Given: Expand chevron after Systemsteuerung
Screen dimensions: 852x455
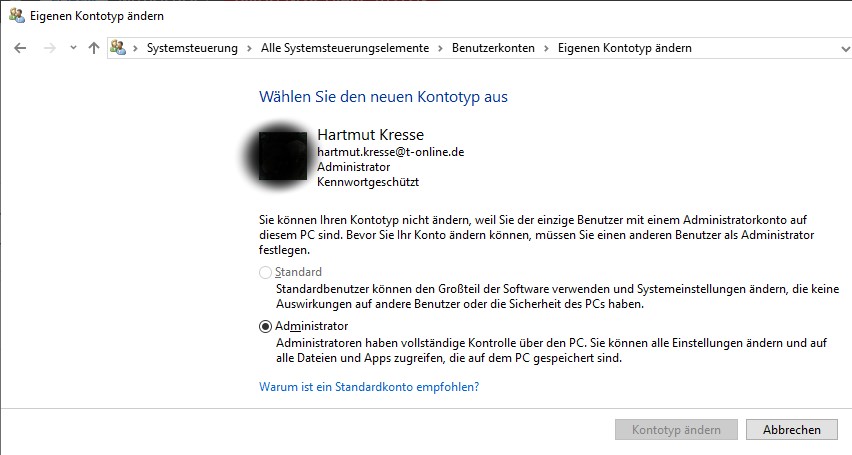Looking at the screenshot, I should 249,48.
